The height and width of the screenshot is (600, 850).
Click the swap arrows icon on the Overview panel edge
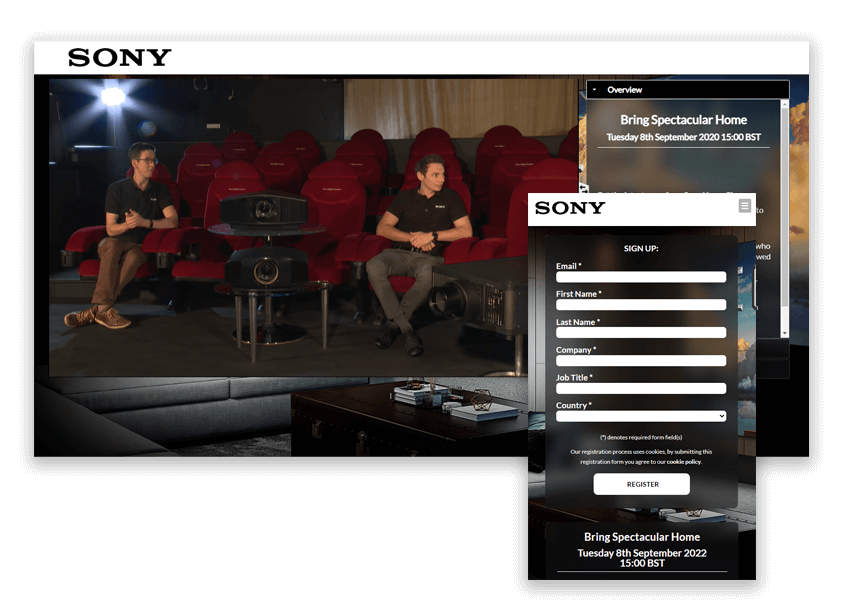[583, 187]
